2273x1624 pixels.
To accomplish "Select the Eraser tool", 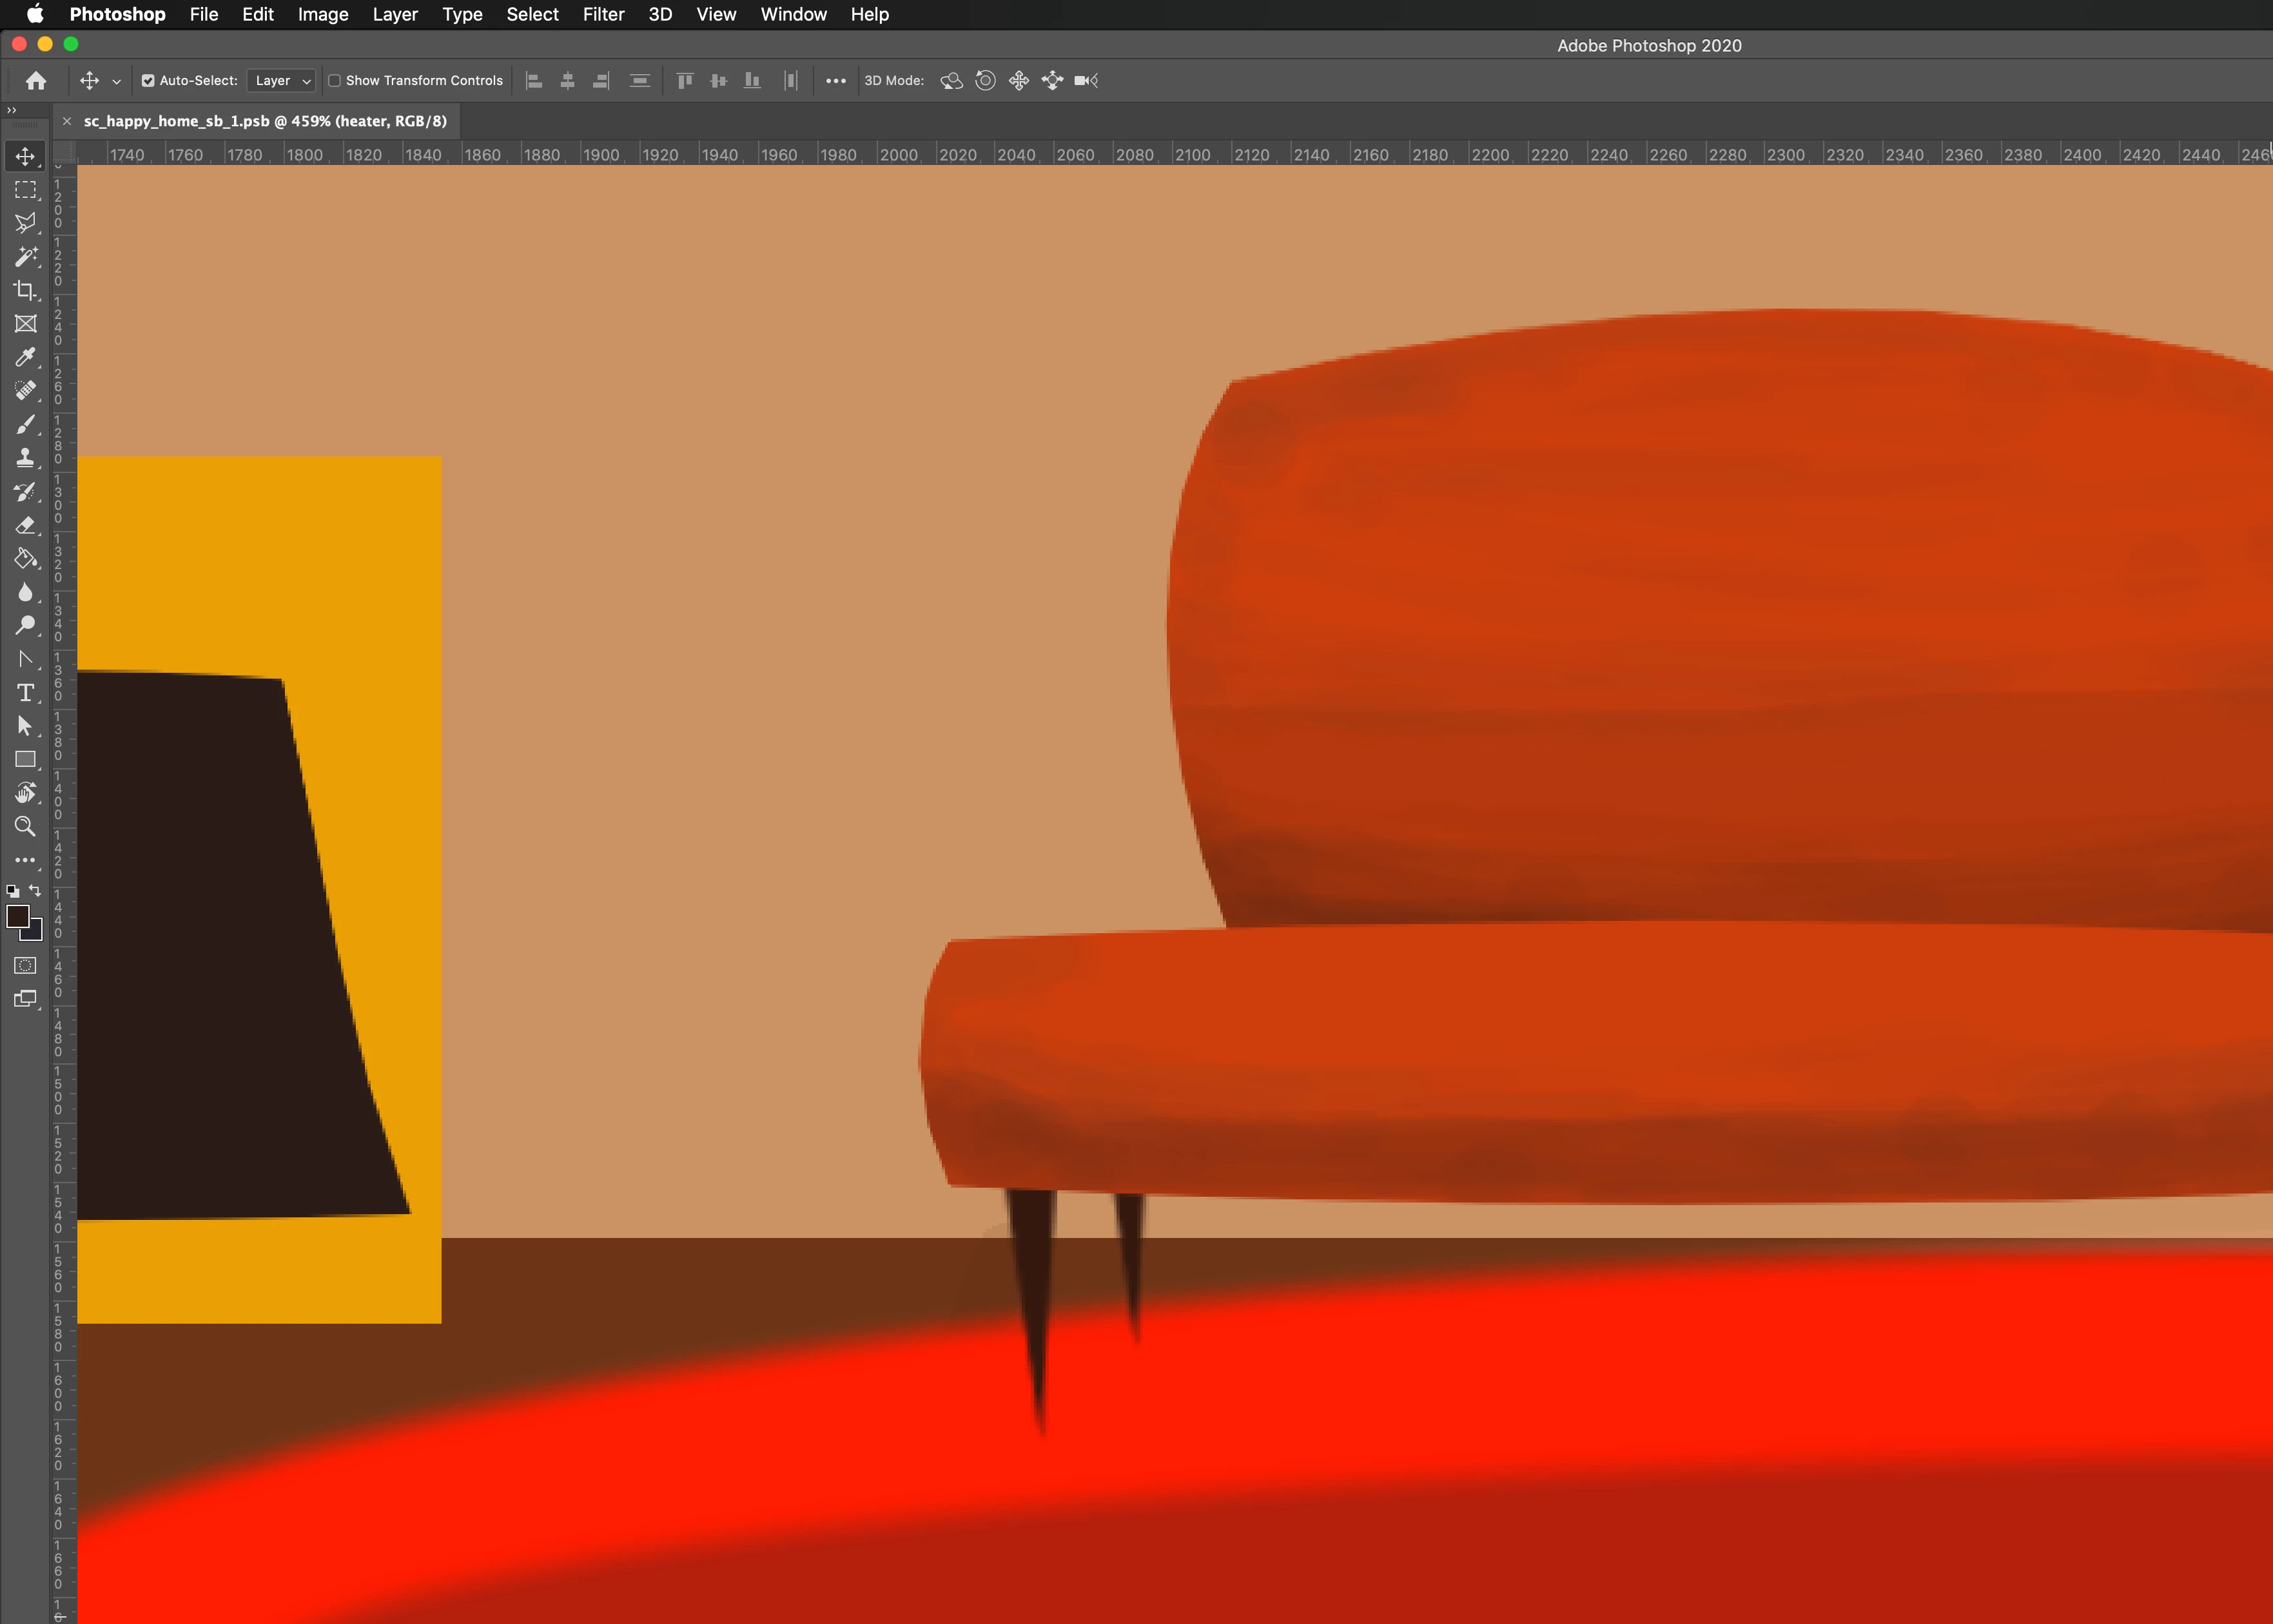I will coord(25,525).
